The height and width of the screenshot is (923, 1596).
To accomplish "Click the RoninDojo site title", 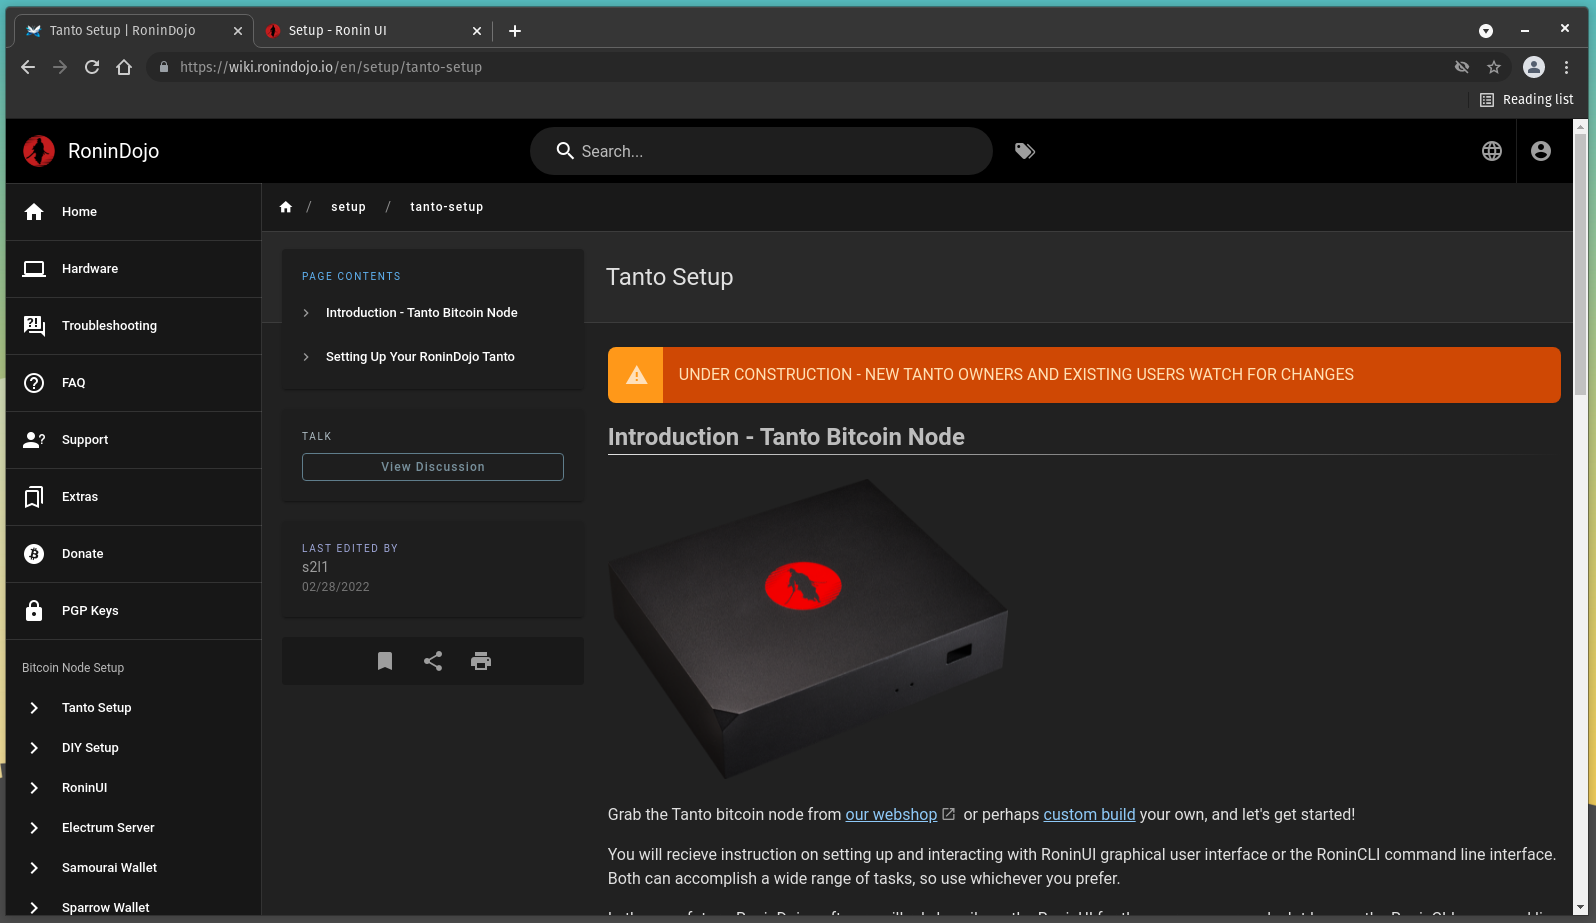I will coord(113,151).
